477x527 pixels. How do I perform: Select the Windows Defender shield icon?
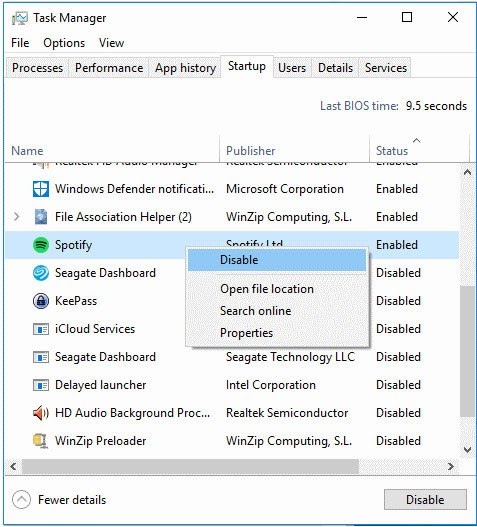pos(41,189)
